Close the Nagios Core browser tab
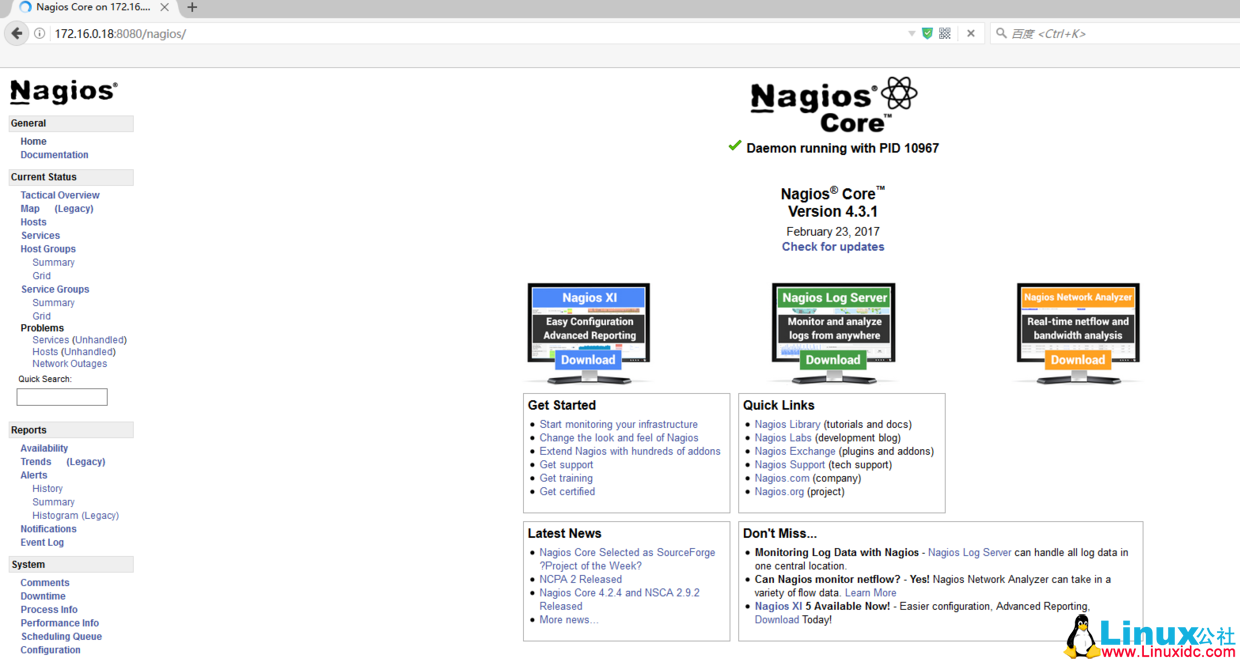The image size is (1240, 662). (165, 7)
